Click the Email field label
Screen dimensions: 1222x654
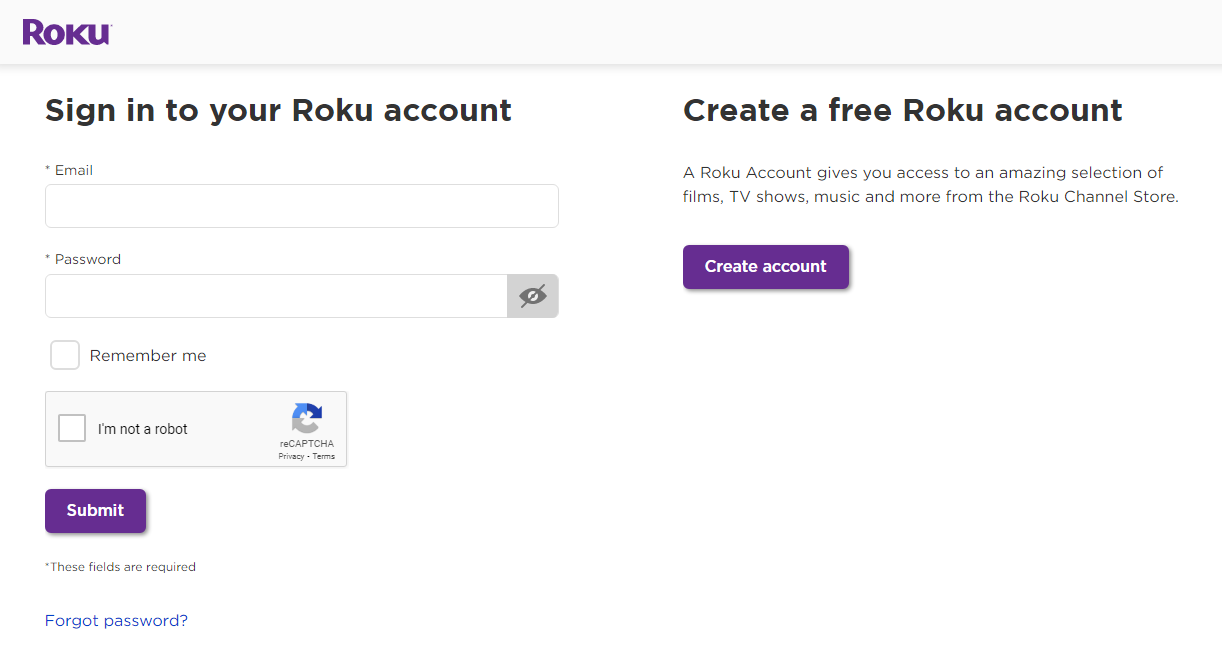(x=73, y=171)
